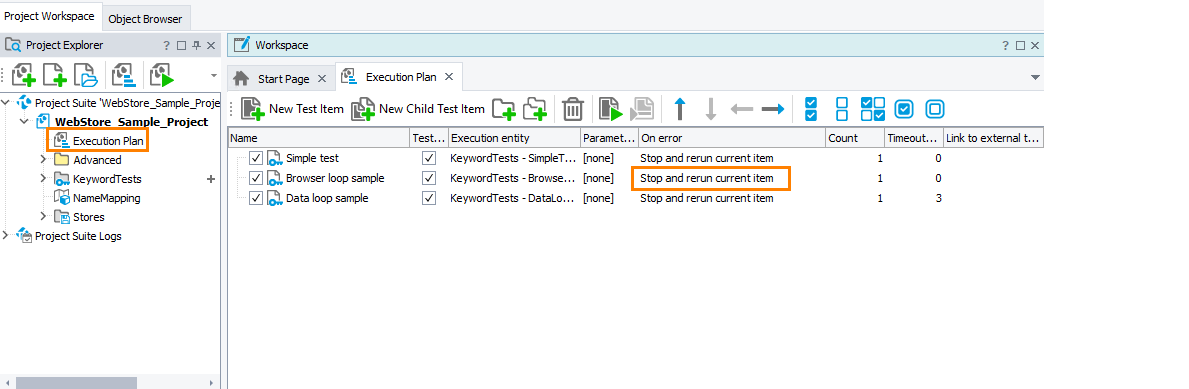Run focused test item toolbar icon

pyautogui.click(x=610, y=109)
